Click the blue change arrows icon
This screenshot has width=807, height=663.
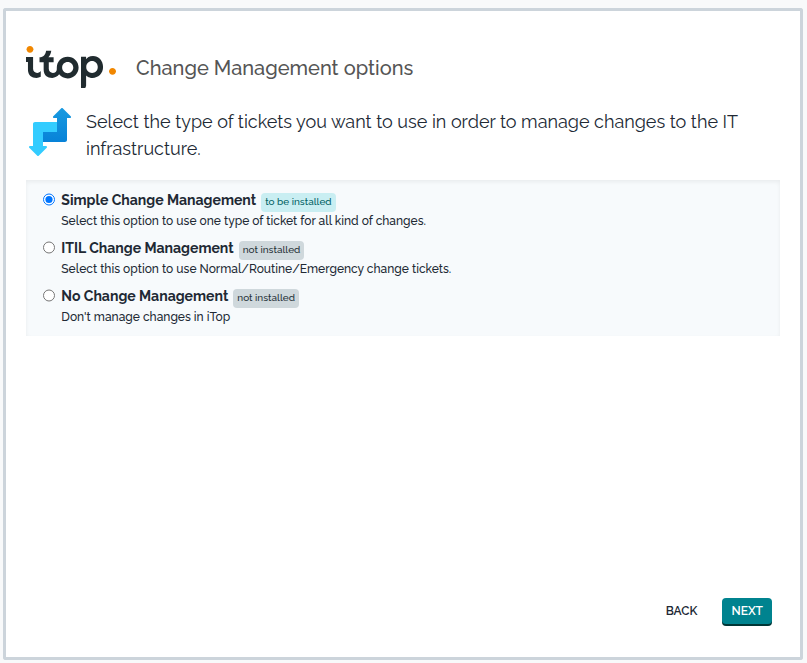[x=50, y=132]
